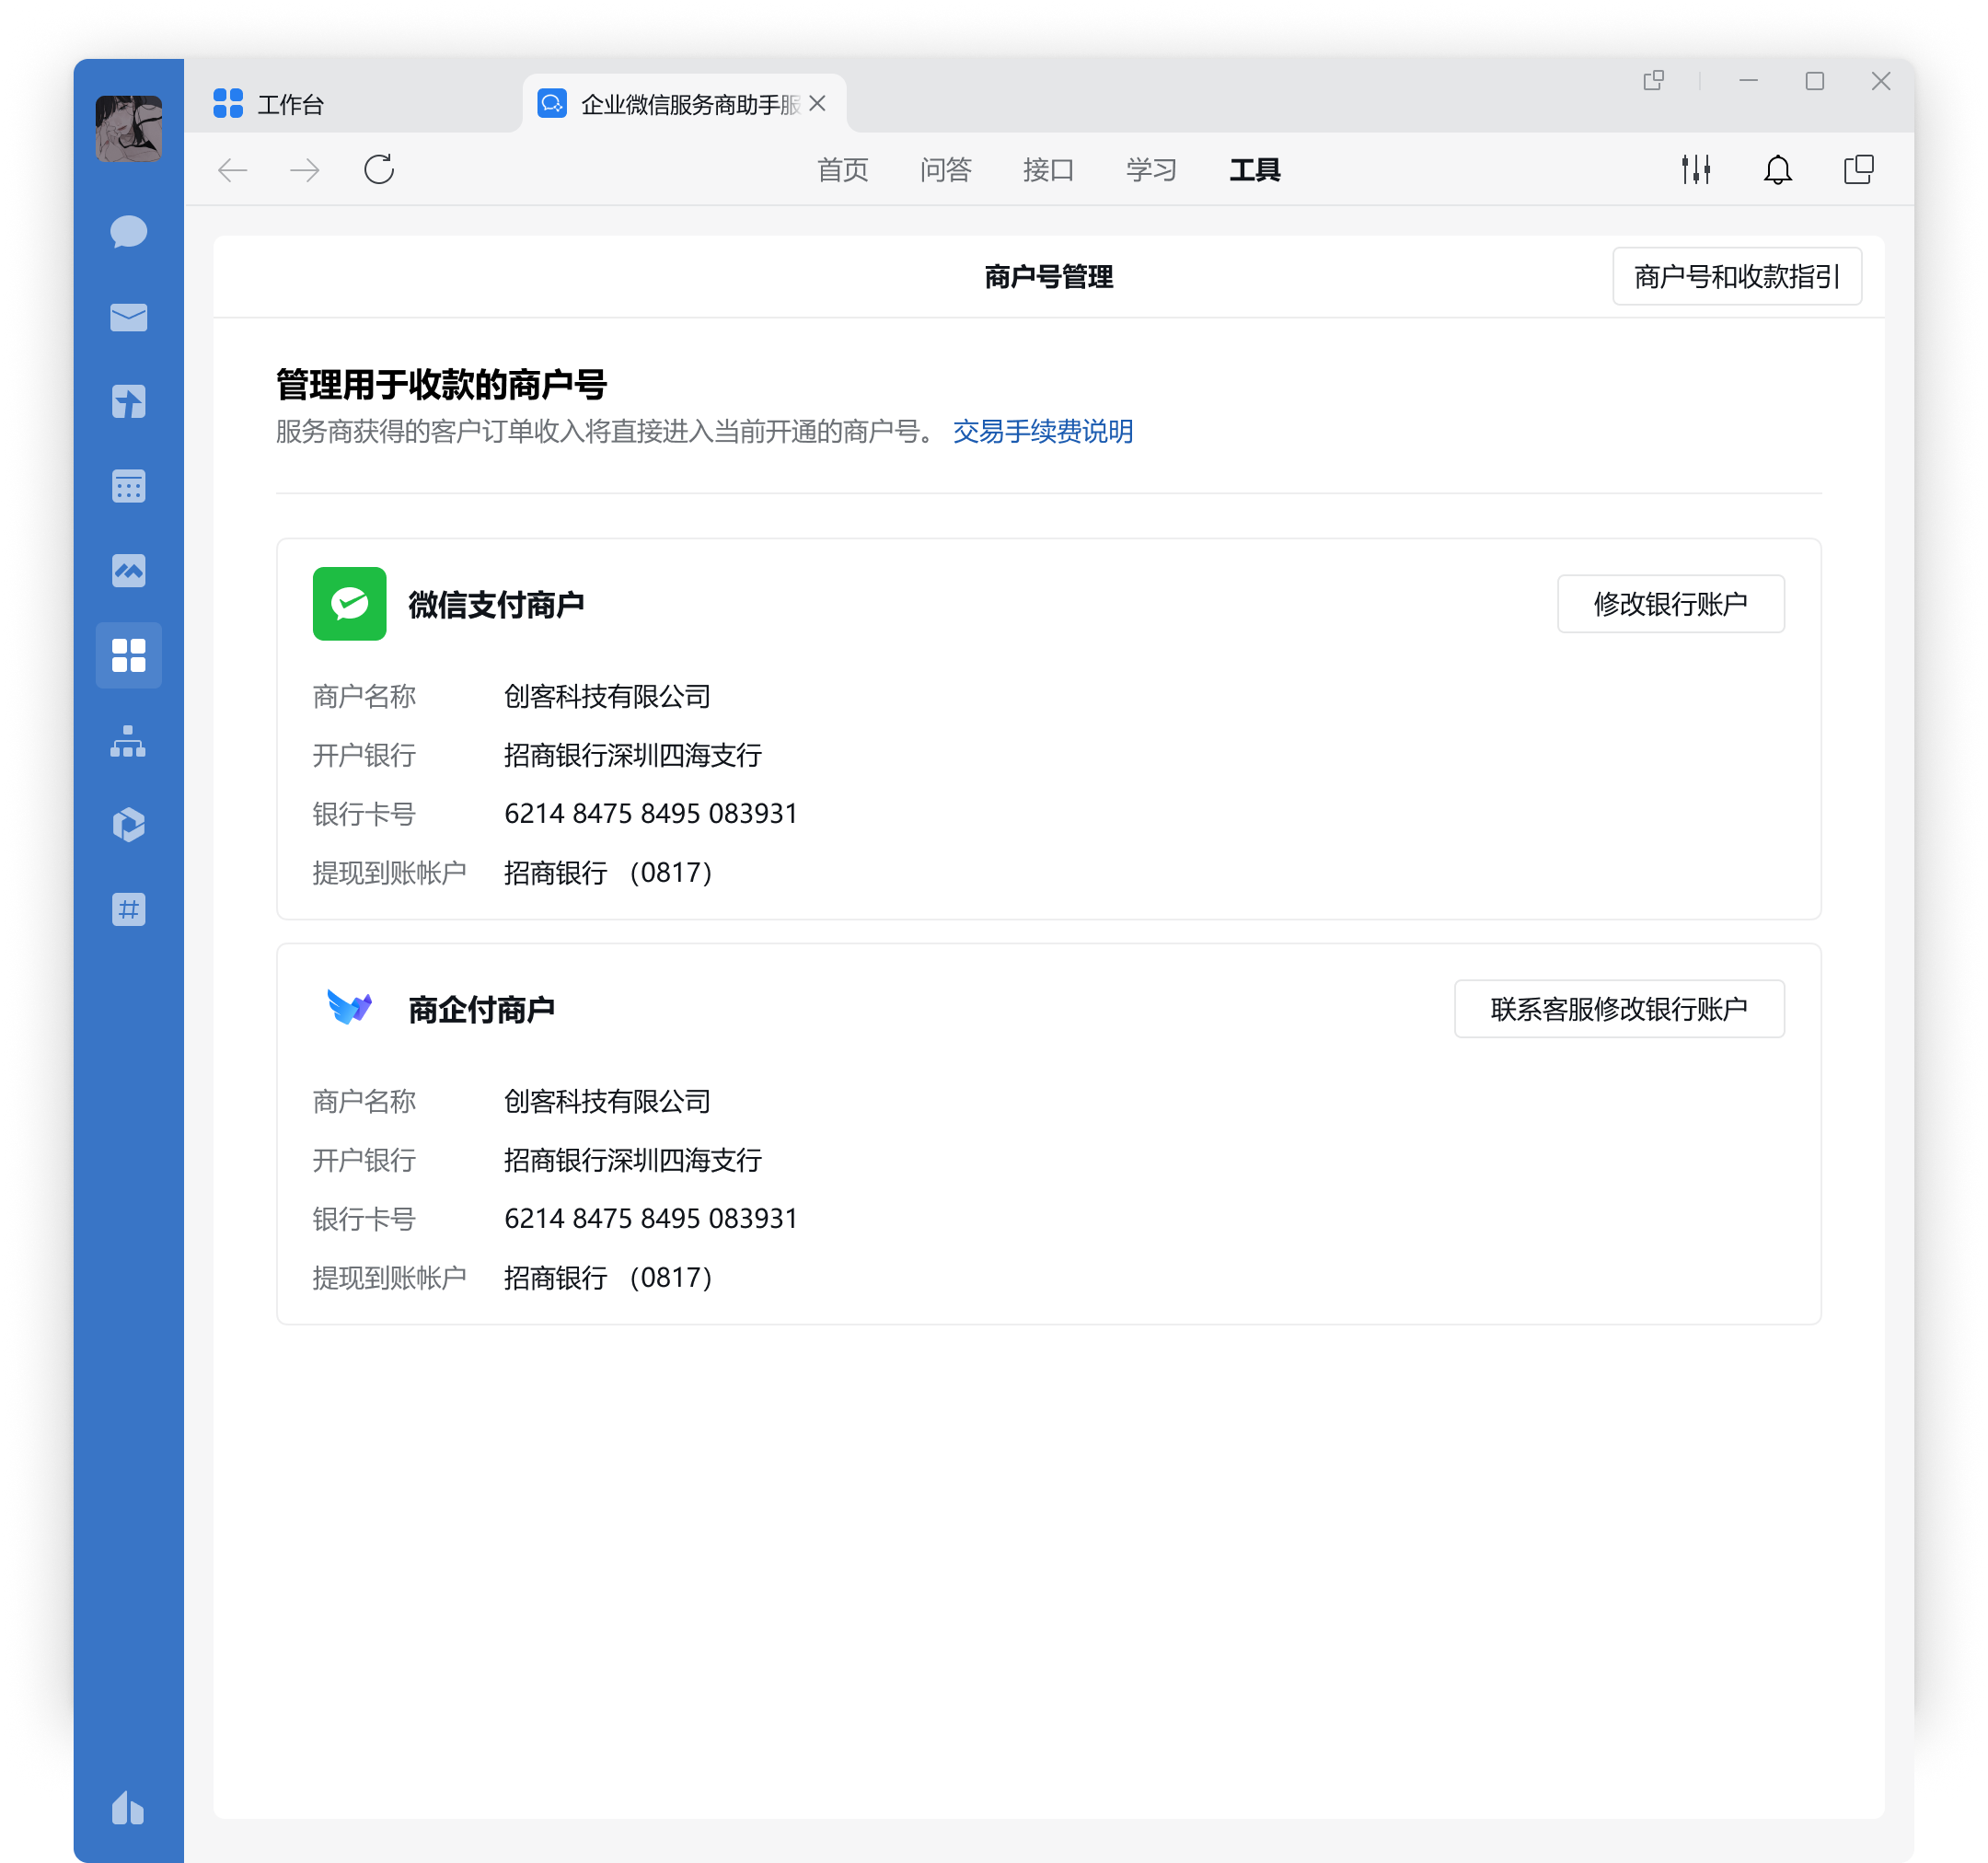The width and height of the screenshot is (1988, 1863).
Task: Click 创客科技有限公司 under 微信支付商户
Action: pos(607,696)
